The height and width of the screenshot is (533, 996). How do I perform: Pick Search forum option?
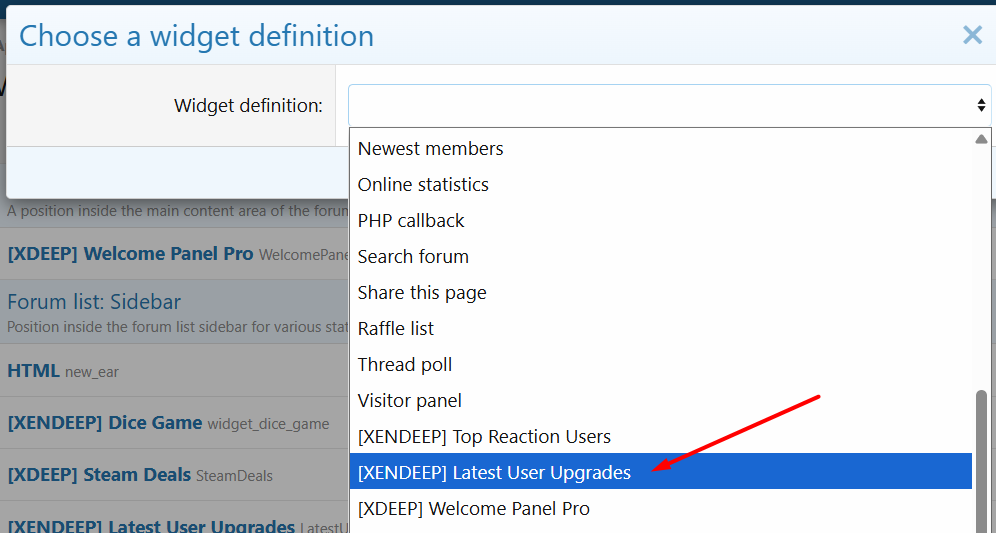[x=413, y=257]
